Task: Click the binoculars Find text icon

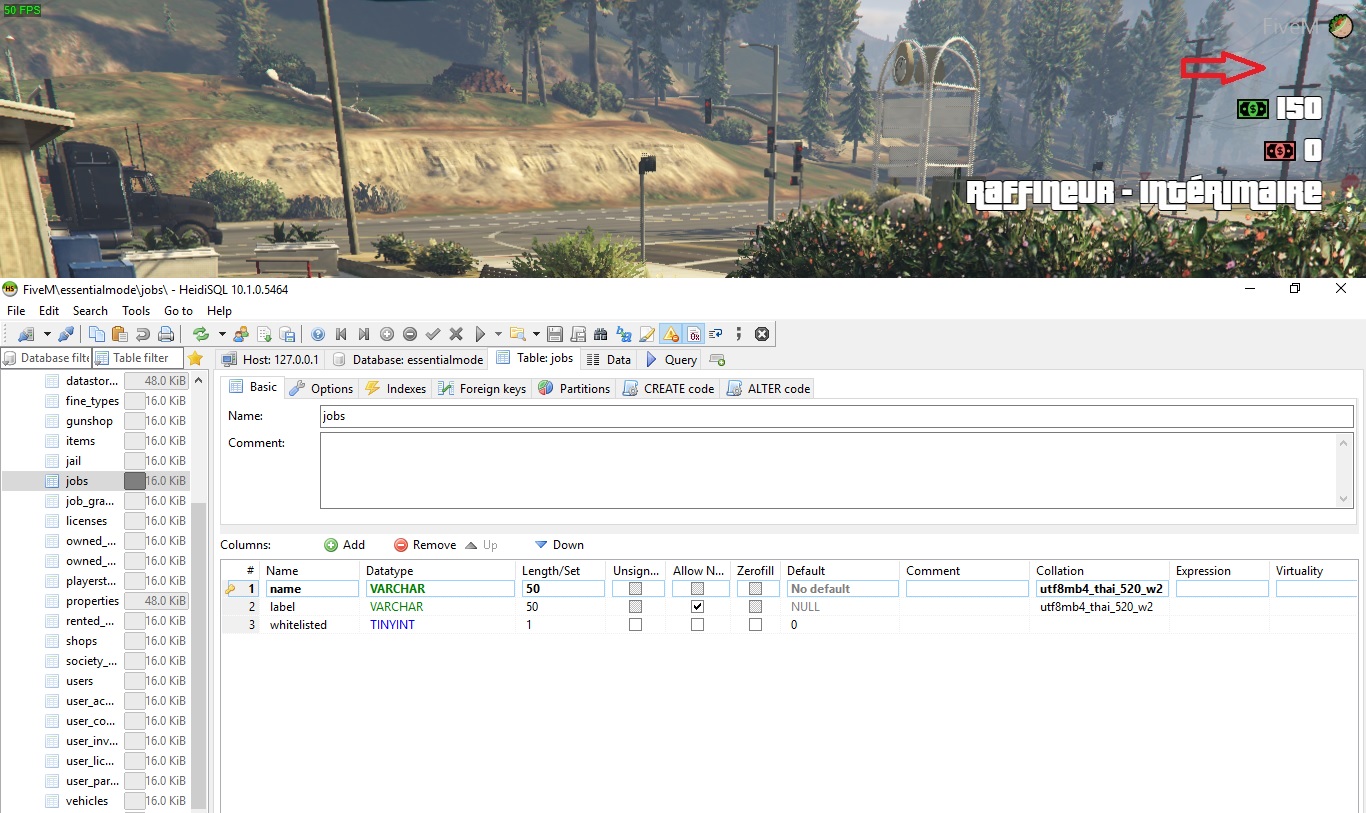Action: point(601,334)
